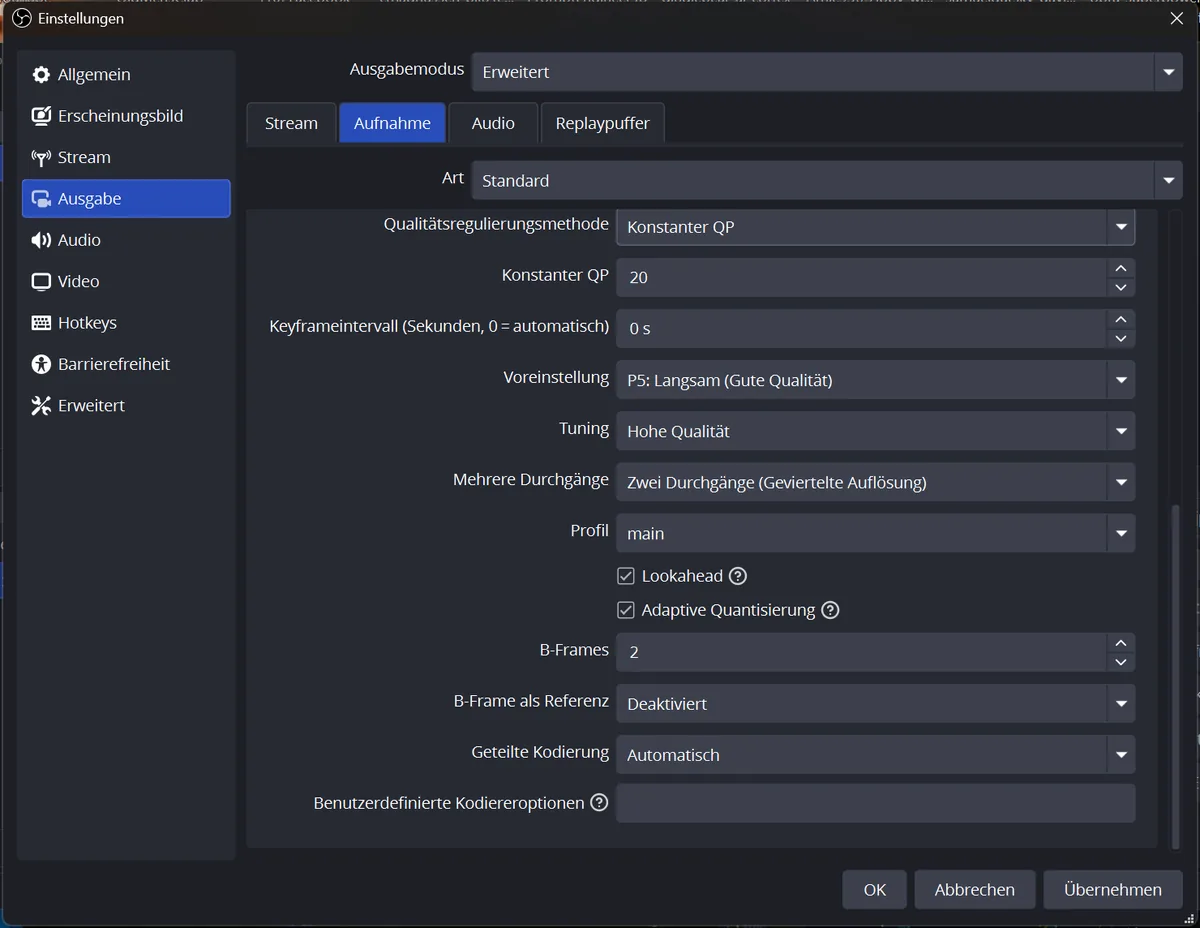Expand the Mehrere Durchgänge dropdown
The width and height of the screenshot is (1200, 928).
tap(875, 483)
